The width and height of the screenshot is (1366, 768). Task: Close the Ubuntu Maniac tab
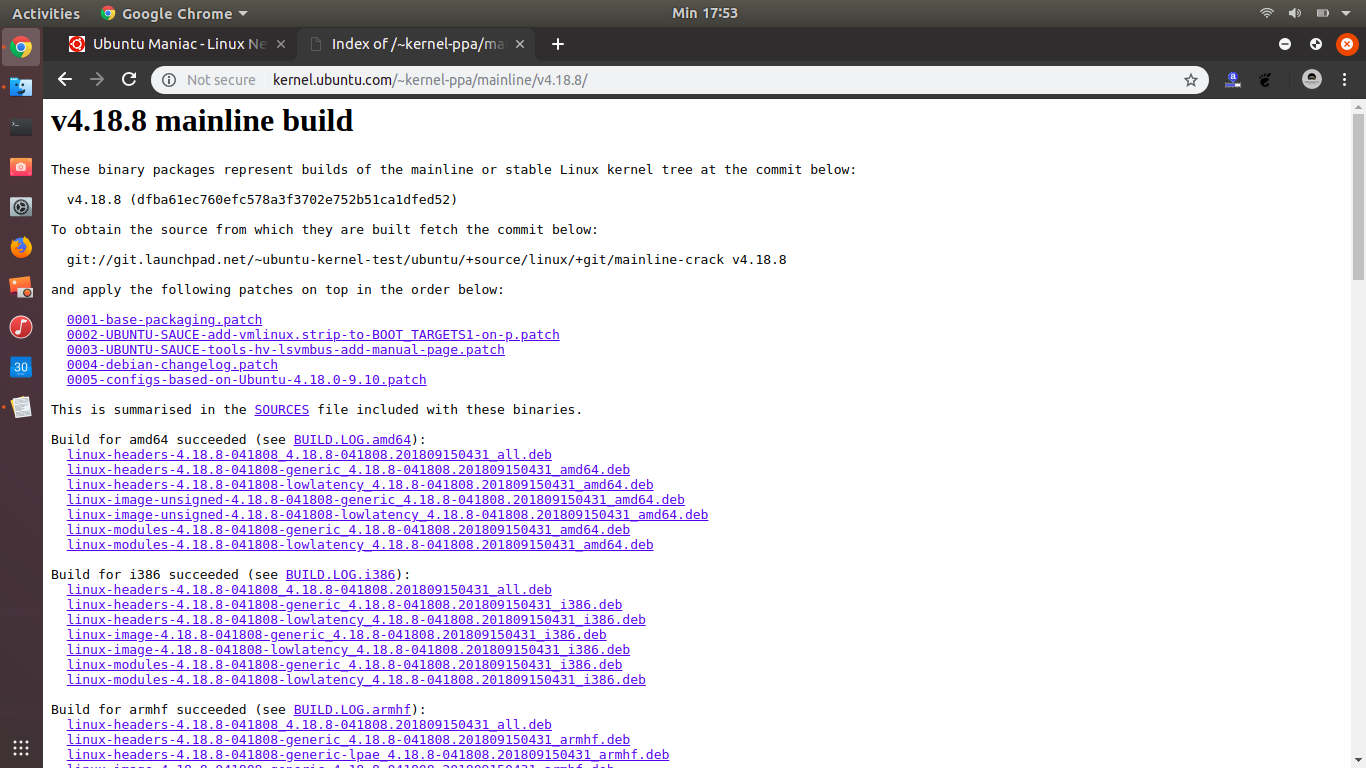point(281,44)
